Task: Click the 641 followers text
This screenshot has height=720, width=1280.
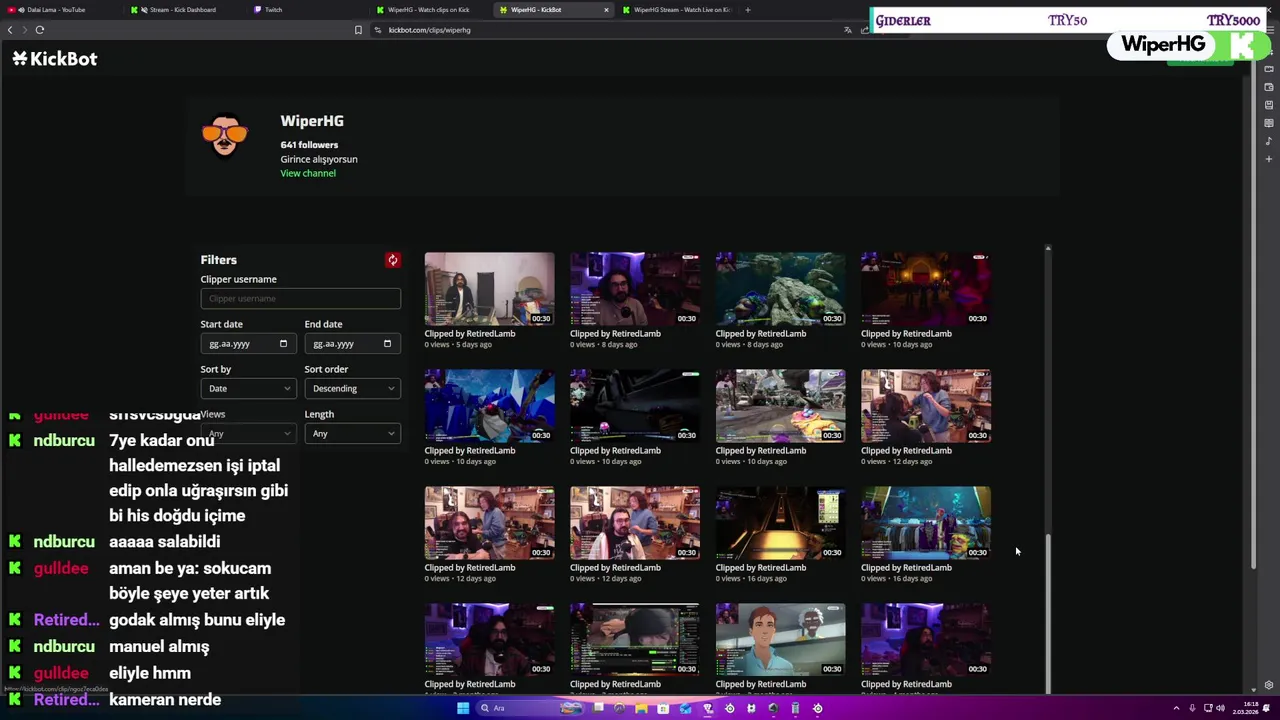Action: coord(309,145)
